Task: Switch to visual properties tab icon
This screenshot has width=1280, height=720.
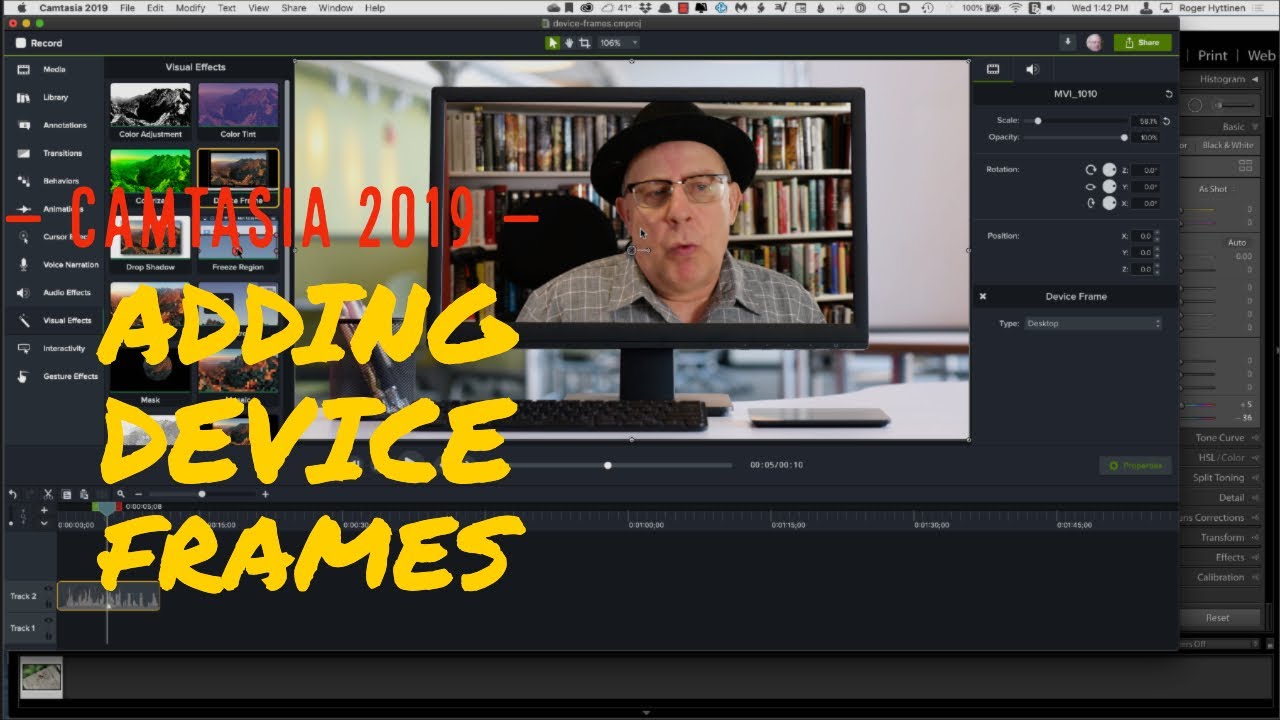Action: pyautogui.click(x=993, y=69)
